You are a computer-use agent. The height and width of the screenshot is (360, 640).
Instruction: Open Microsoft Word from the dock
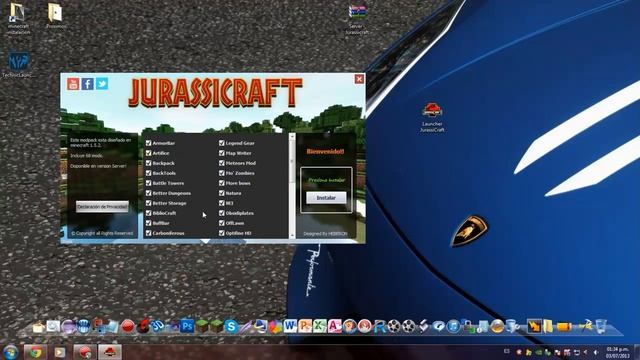click(x=290, y=326)
